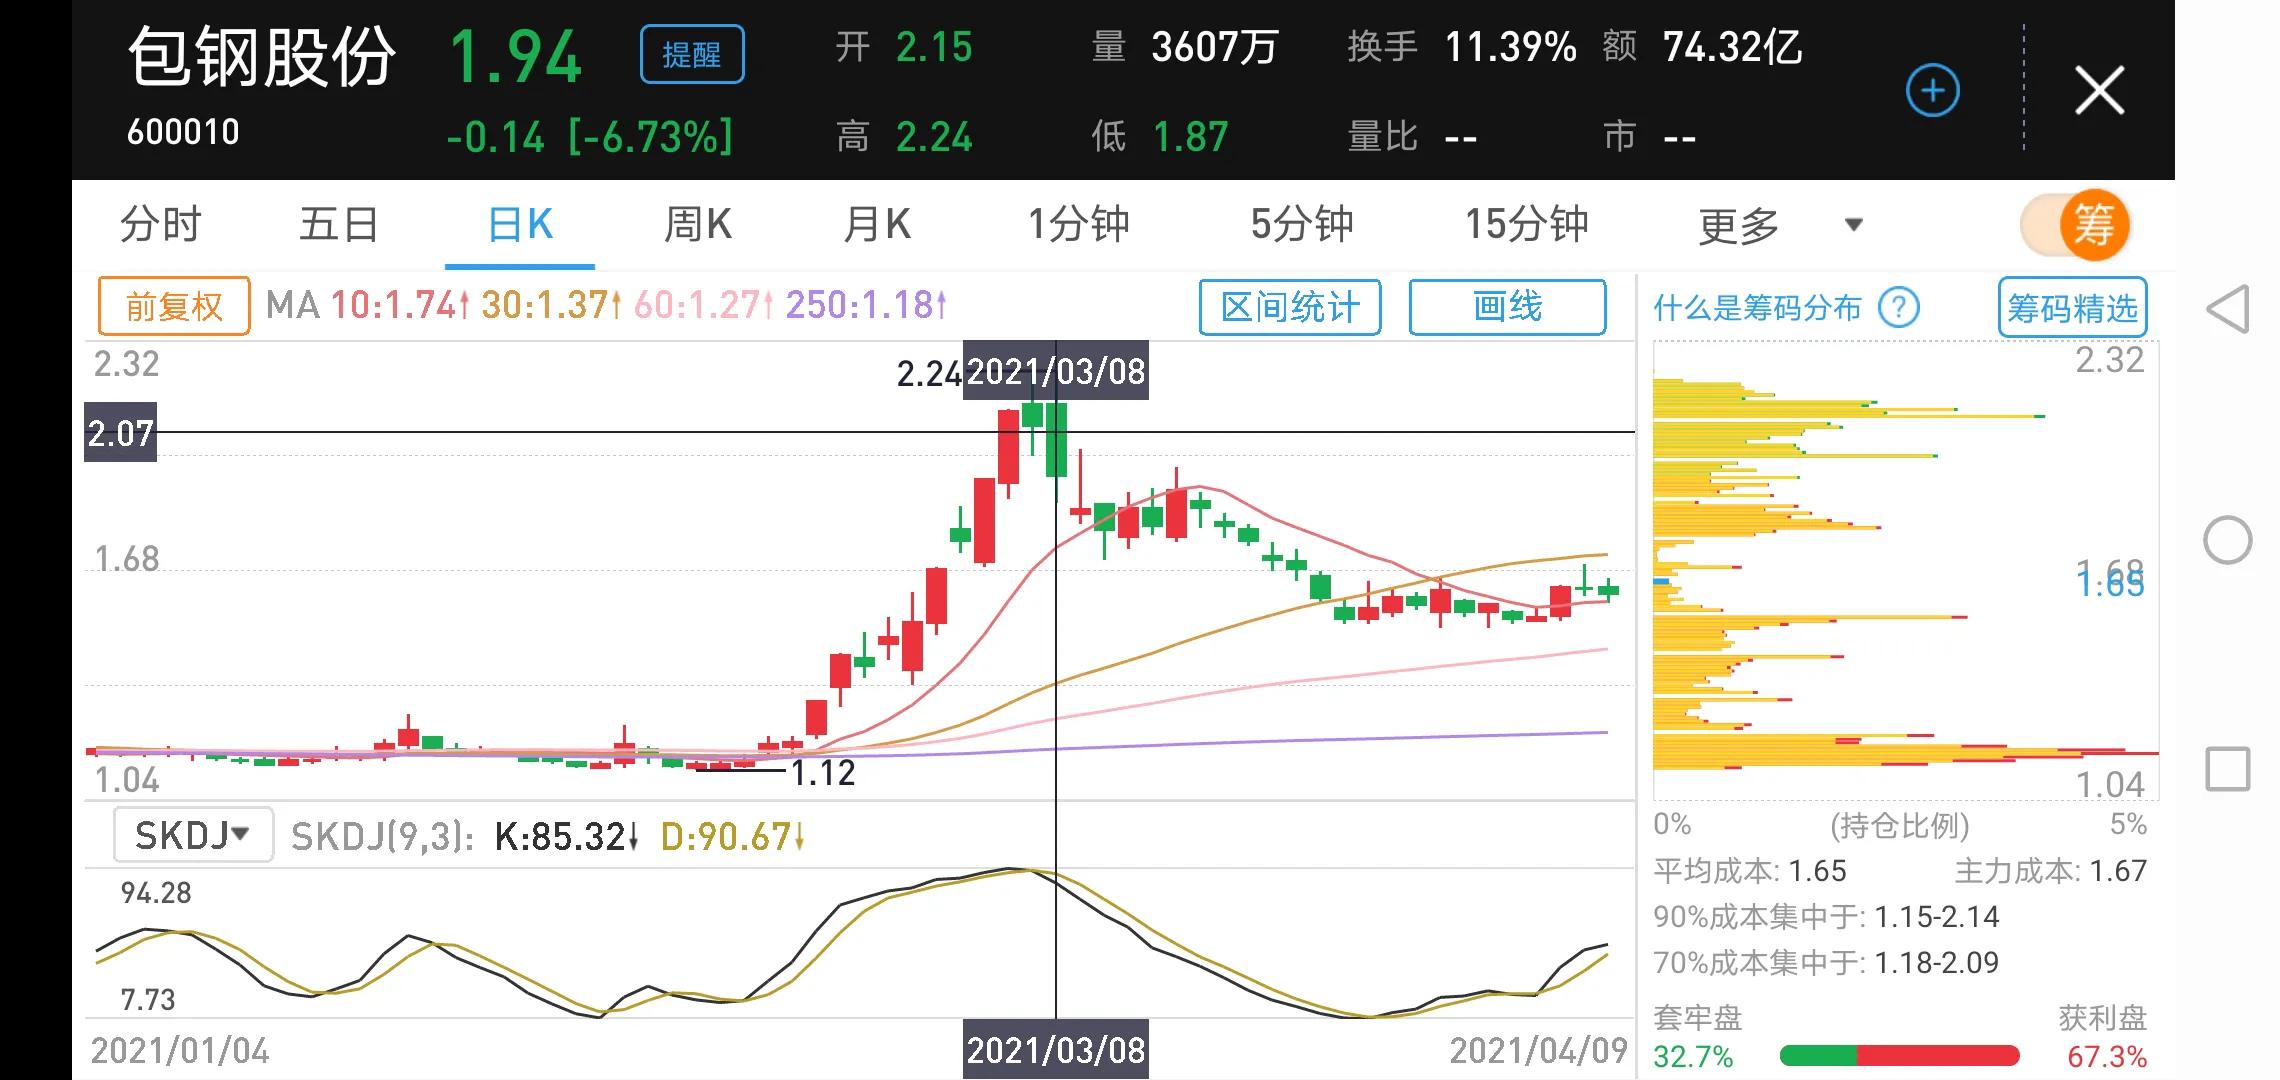Screen dimensions: 2280x1080
Task: Click the triangle arrow beside 更多
Action: click(1853, 225)
